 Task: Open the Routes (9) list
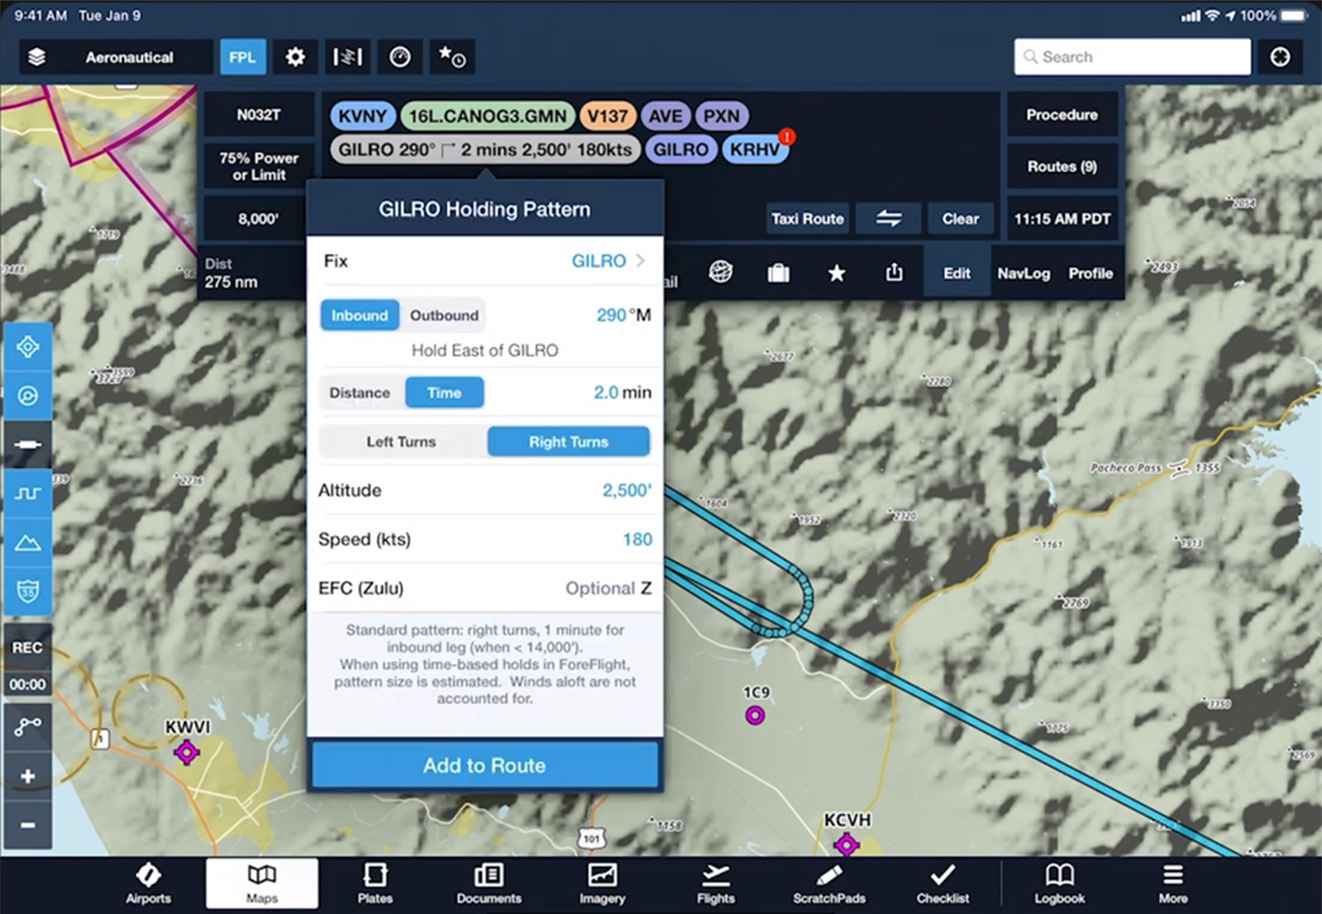pyautogui.click(x=1062, y=167)
